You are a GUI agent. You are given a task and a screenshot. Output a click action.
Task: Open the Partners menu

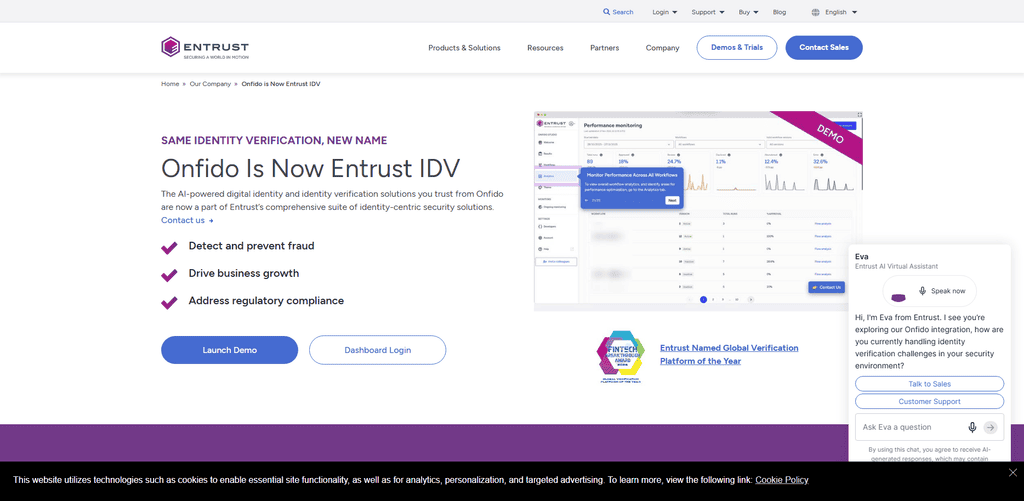point(605,48)
